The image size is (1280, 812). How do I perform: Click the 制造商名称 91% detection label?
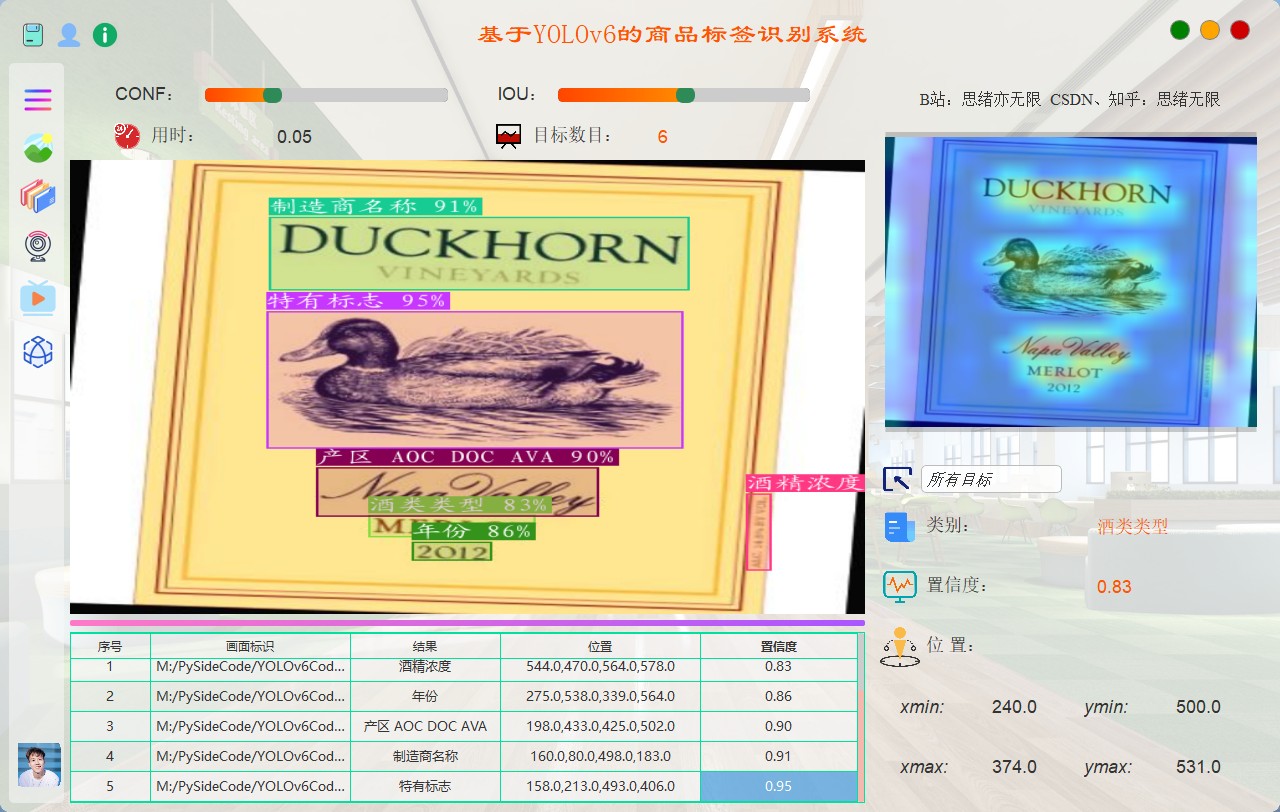click(375, 206)
